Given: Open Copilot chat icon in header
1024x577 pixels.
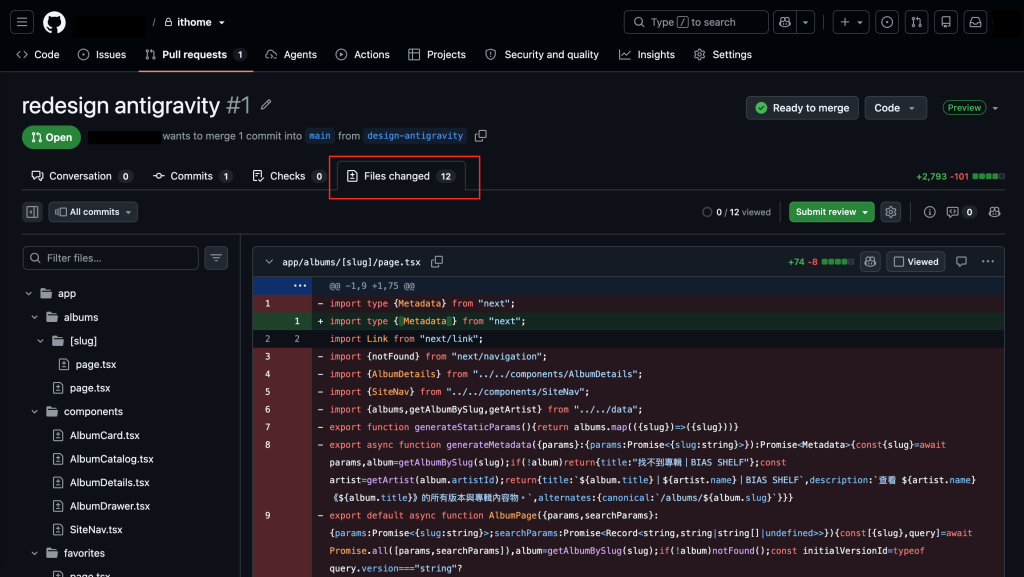Looking at the screenshot, I should click(x=785, y=22).
